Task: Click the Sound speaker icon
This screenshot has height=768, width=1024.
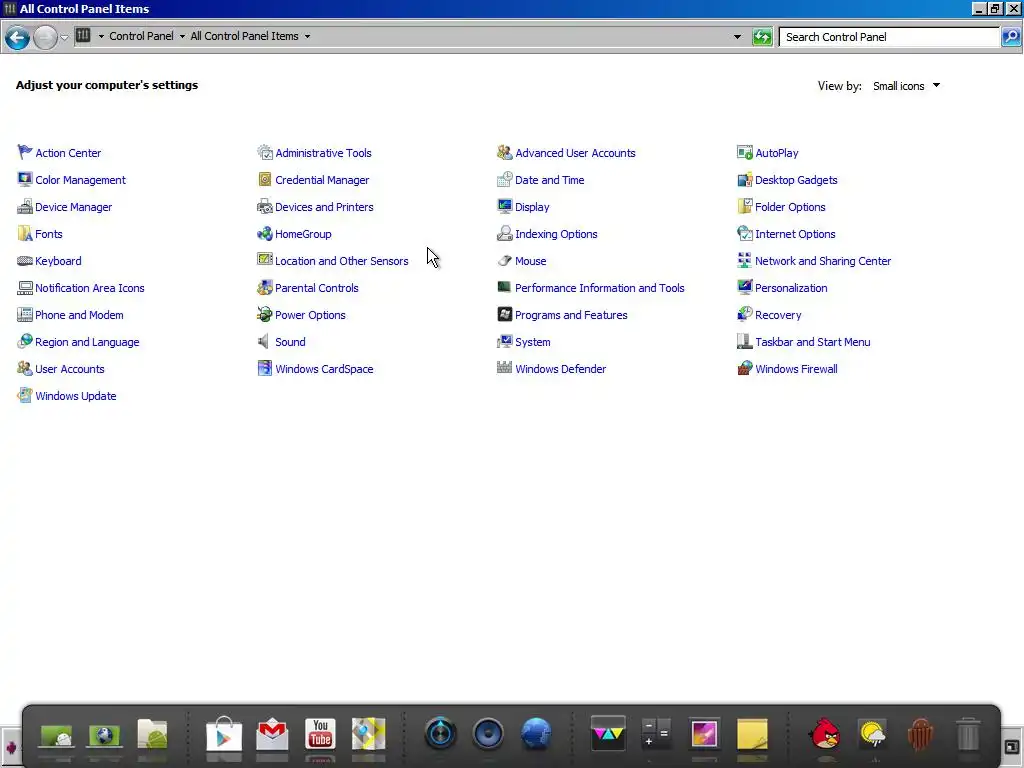Action: click(x=264, y=342)
